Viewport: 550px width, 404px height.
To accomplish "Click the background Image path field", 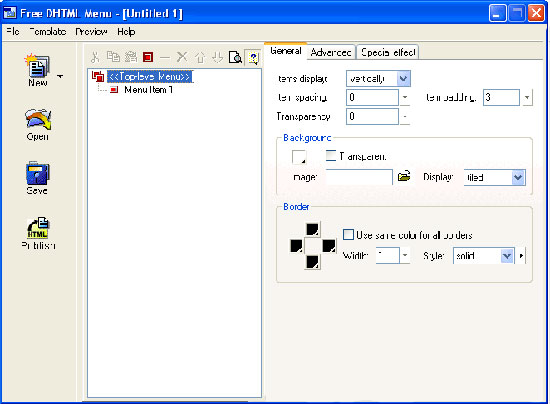I will [359, 177].
